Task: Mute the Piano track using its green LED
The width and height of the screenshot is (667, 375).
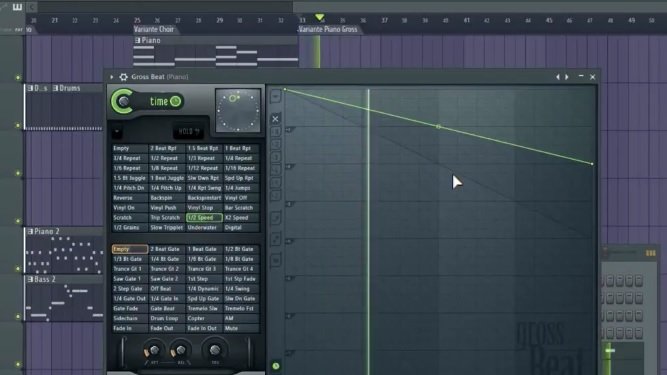Action: 18,78
